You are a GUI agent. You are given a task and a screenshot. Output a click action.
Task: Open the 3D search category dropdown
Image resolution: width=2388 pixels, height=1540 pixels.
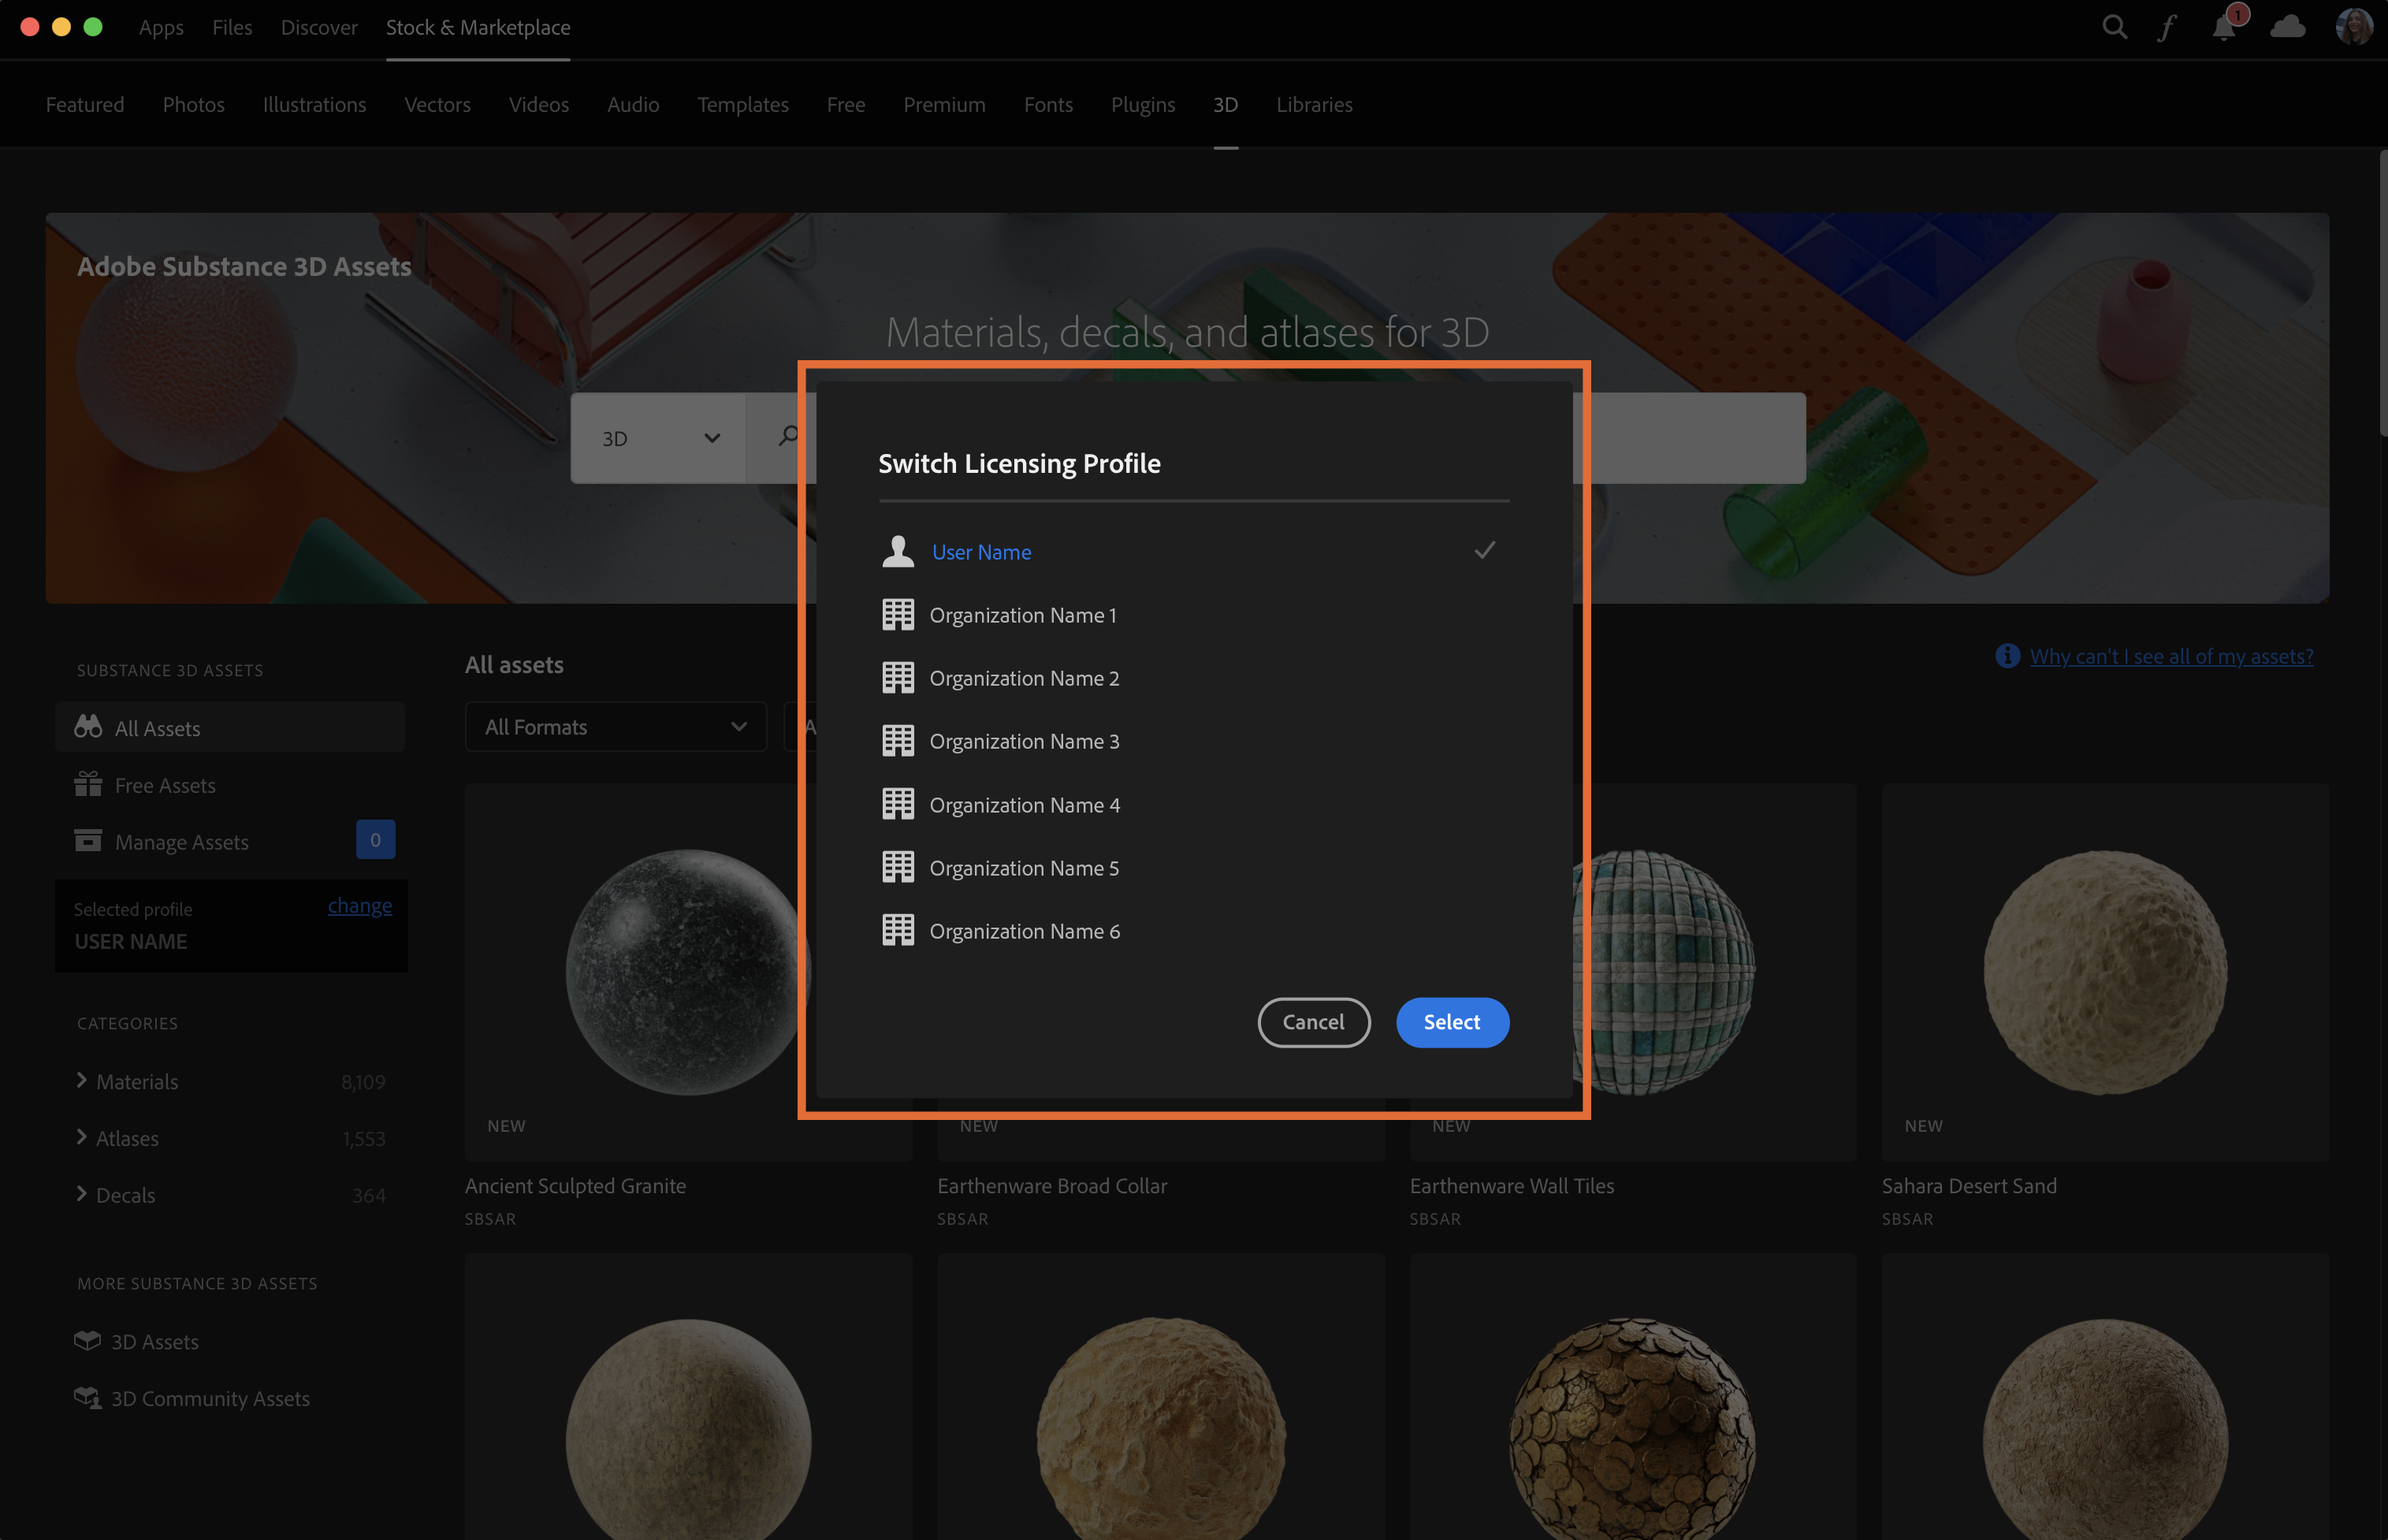[x=659, y=438]
